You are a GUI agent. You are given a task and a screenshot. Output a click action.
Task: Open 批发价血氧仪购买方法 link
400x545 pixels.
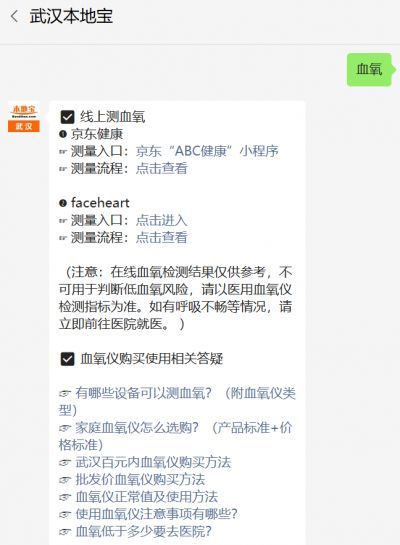coord(140,480)
